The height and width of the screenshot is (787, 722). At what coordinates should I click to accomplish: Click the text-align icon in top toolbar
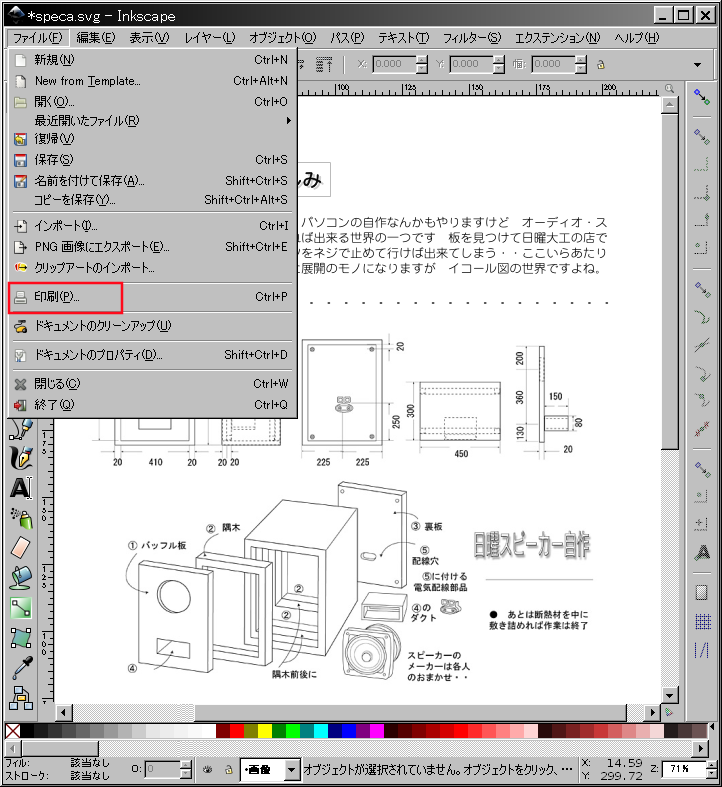point(324,64)
